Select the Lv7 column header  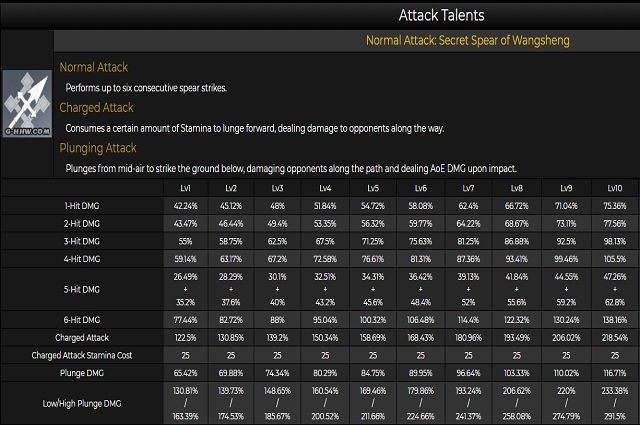468,188
